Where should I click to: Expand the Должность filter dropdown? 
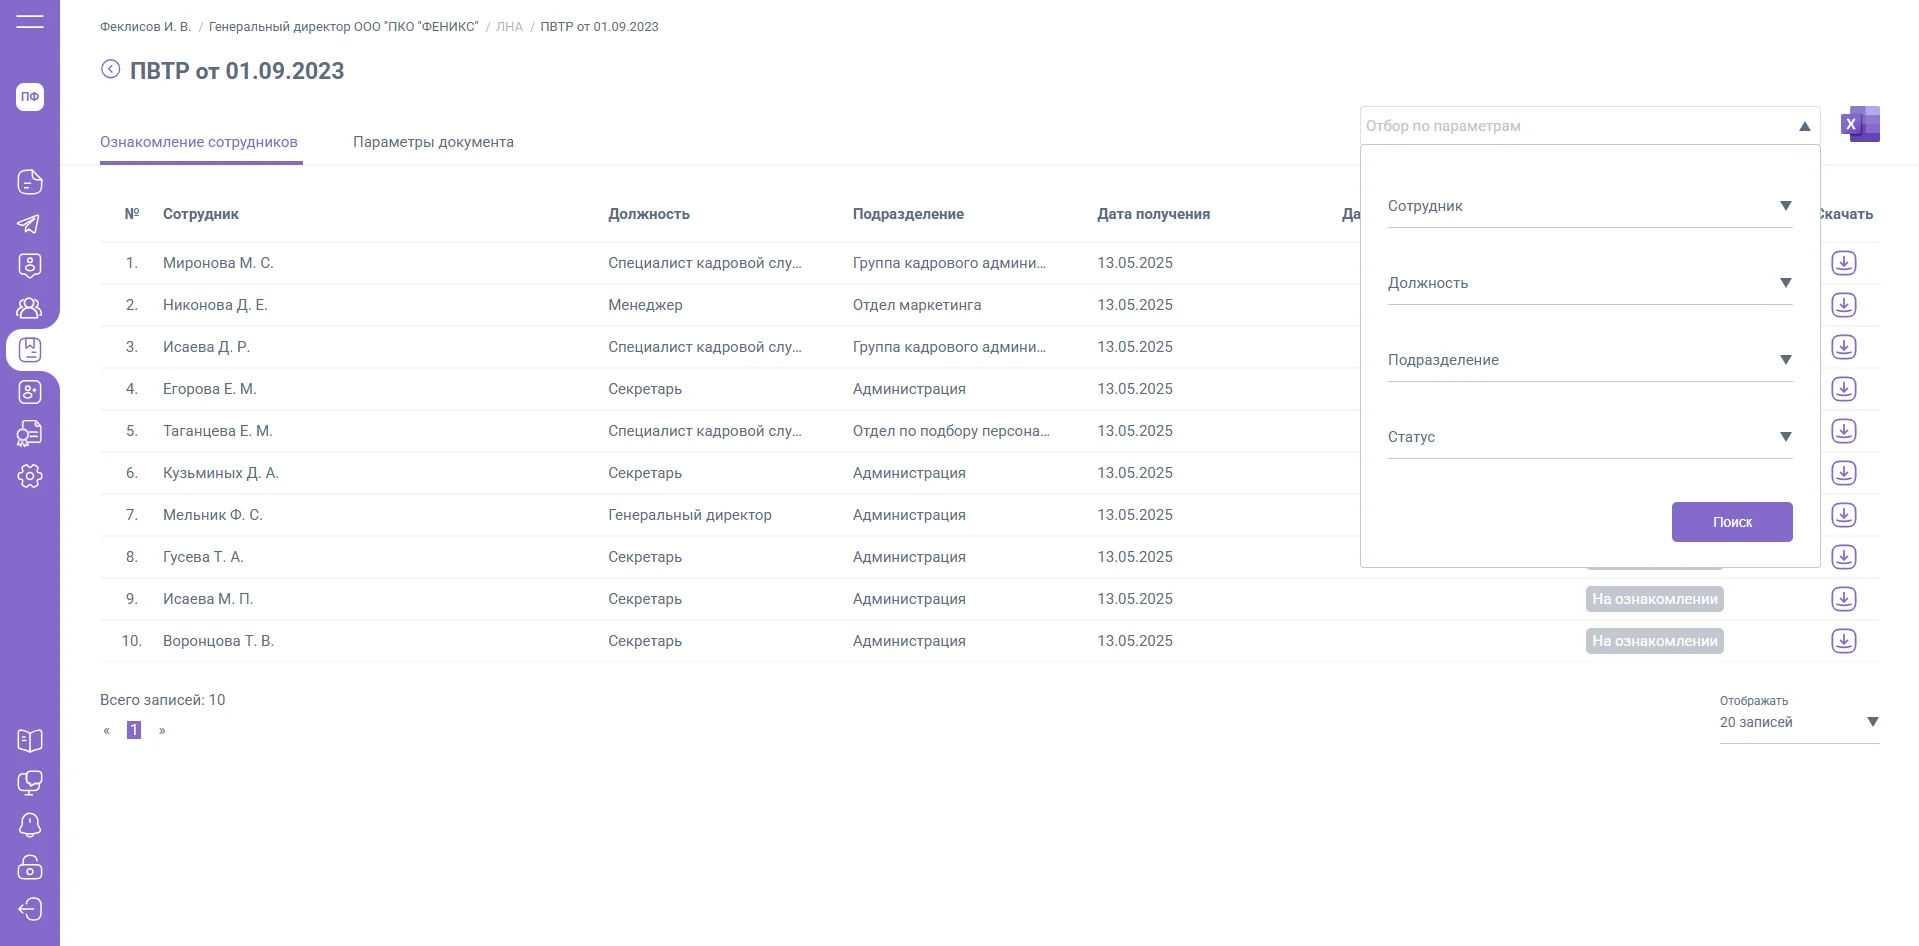pyautogui.click(x=1589, y=283)
